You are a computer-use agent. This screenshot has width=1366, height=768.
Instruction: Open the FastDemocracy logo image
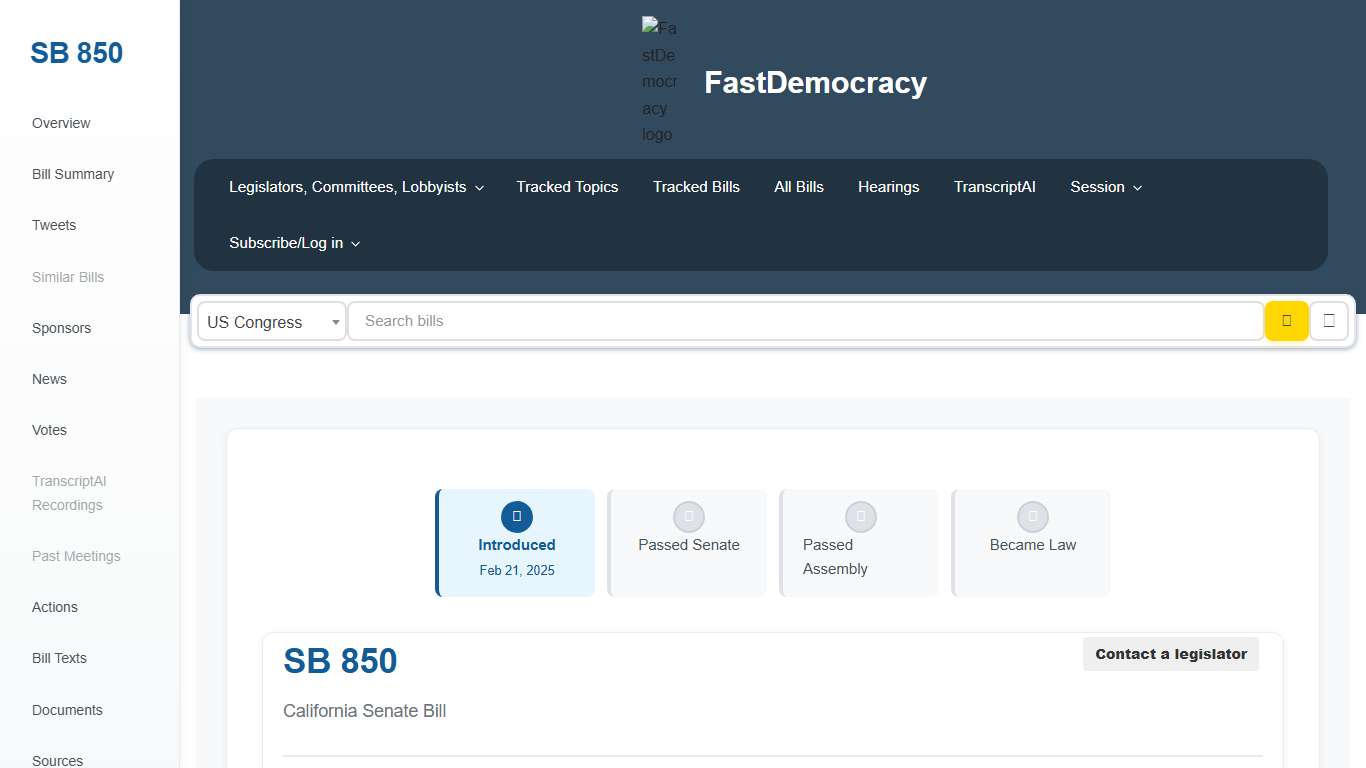point(659,80)
